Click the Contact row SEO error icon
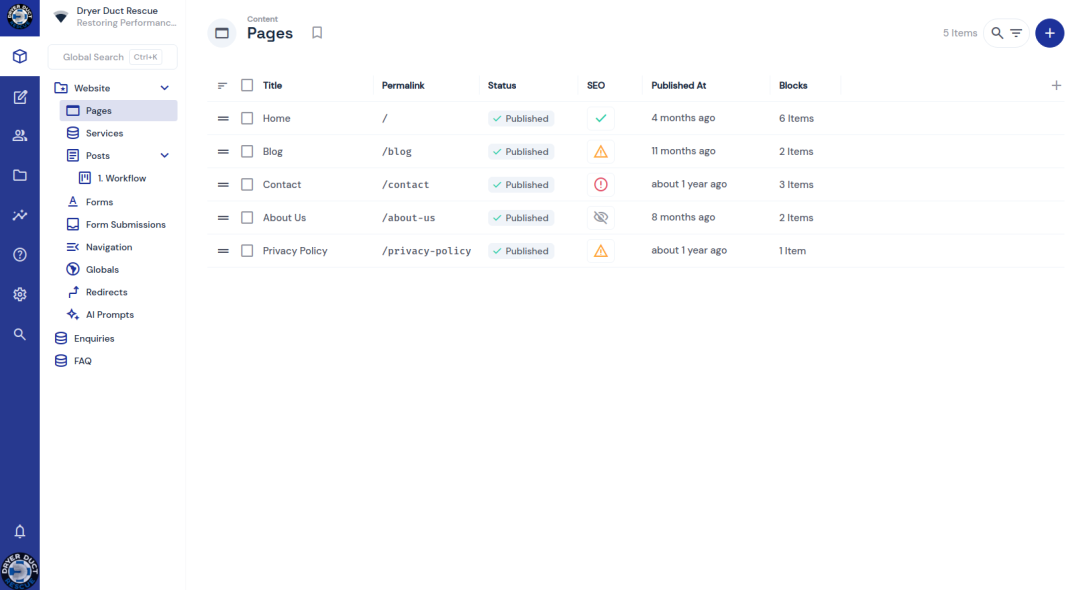The height and width of the screenshot is (590, 1085). click(600, 185)
